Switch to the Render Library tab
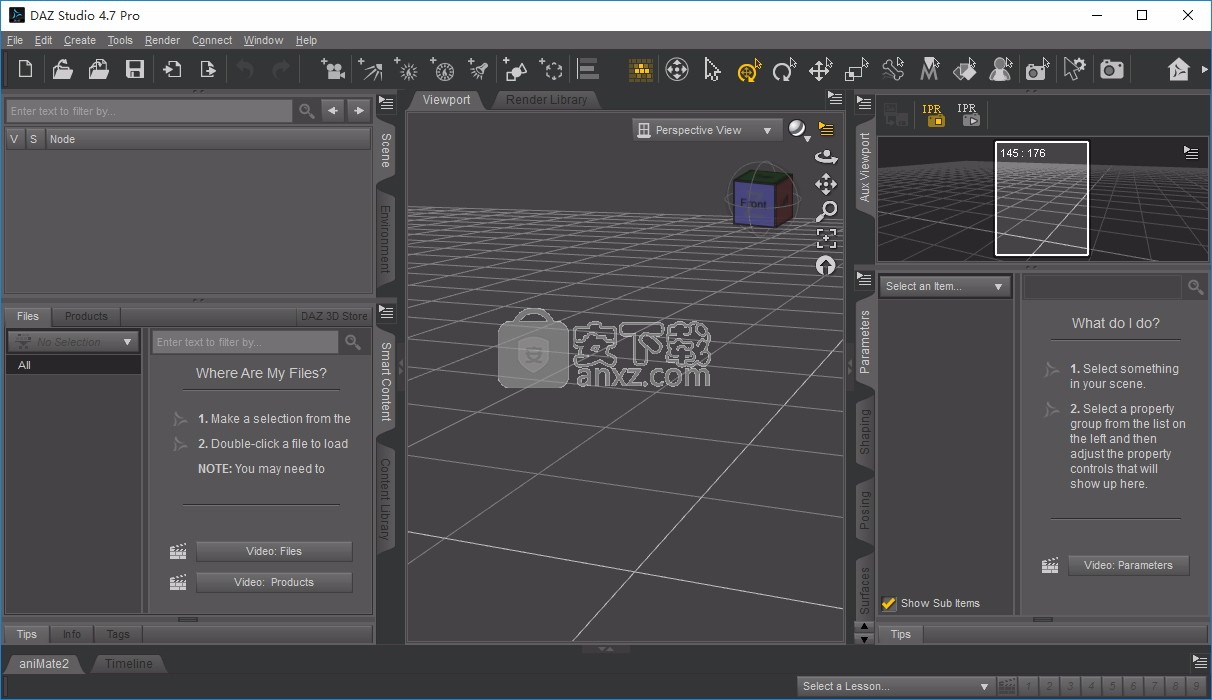This screenshot has width=1212, height=700. point(547,100)
